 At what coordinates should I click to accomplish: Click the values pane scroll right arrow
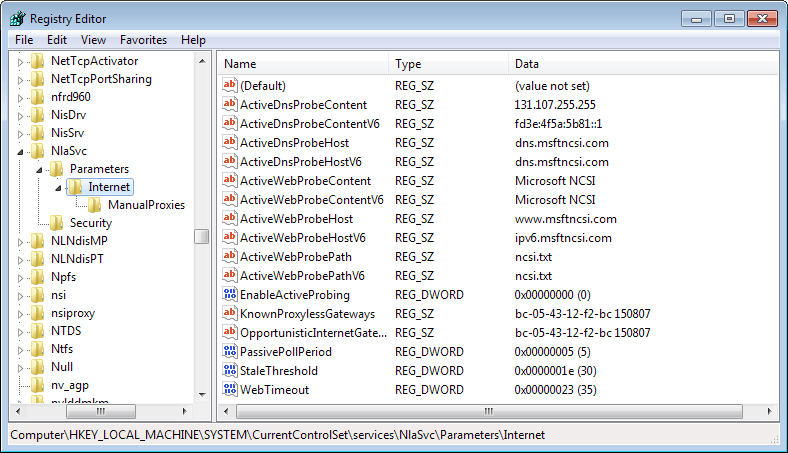[769, 411]
